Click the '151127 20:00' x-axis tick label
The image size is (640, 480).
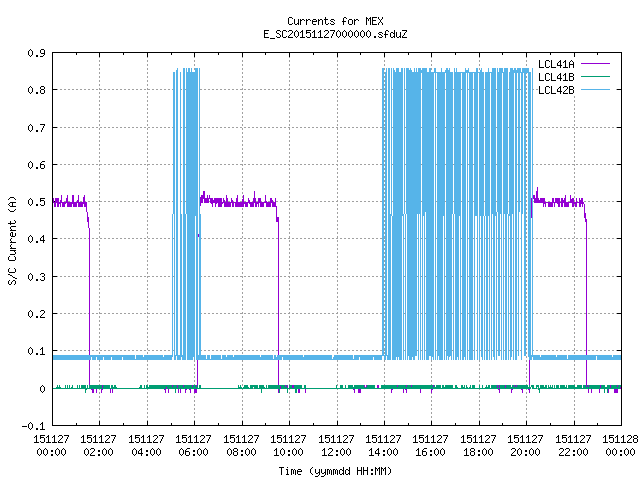525,445
